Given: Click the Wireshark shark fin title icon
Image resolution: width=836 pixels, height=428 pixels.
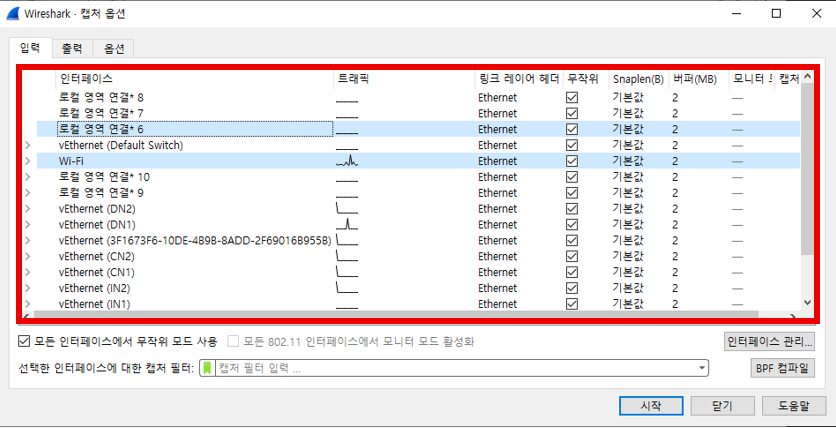Looking at the screenshot, I should coord(12,15).
